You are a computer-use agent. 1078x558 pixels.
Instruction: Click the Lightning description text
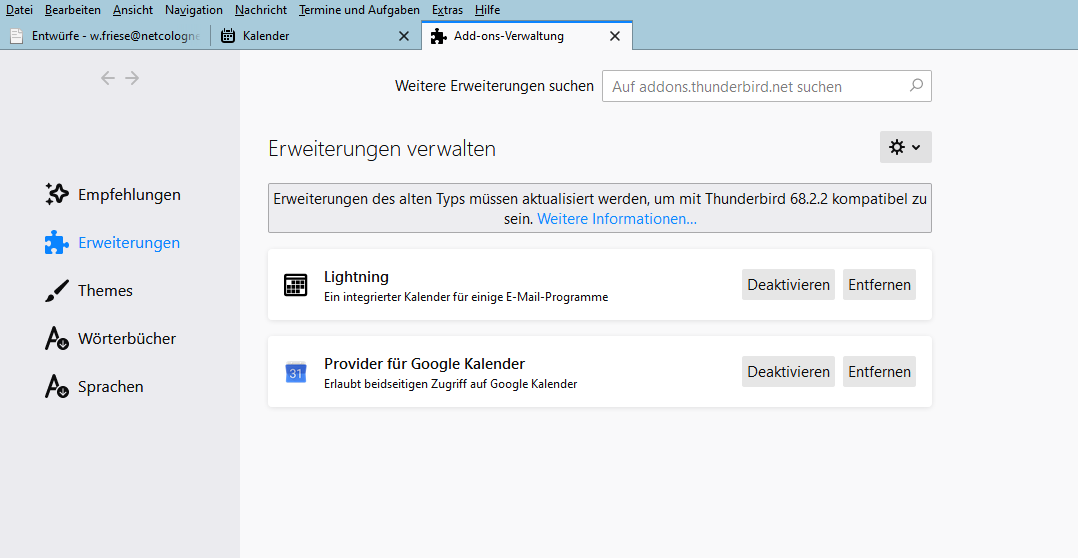click(466, 297)
